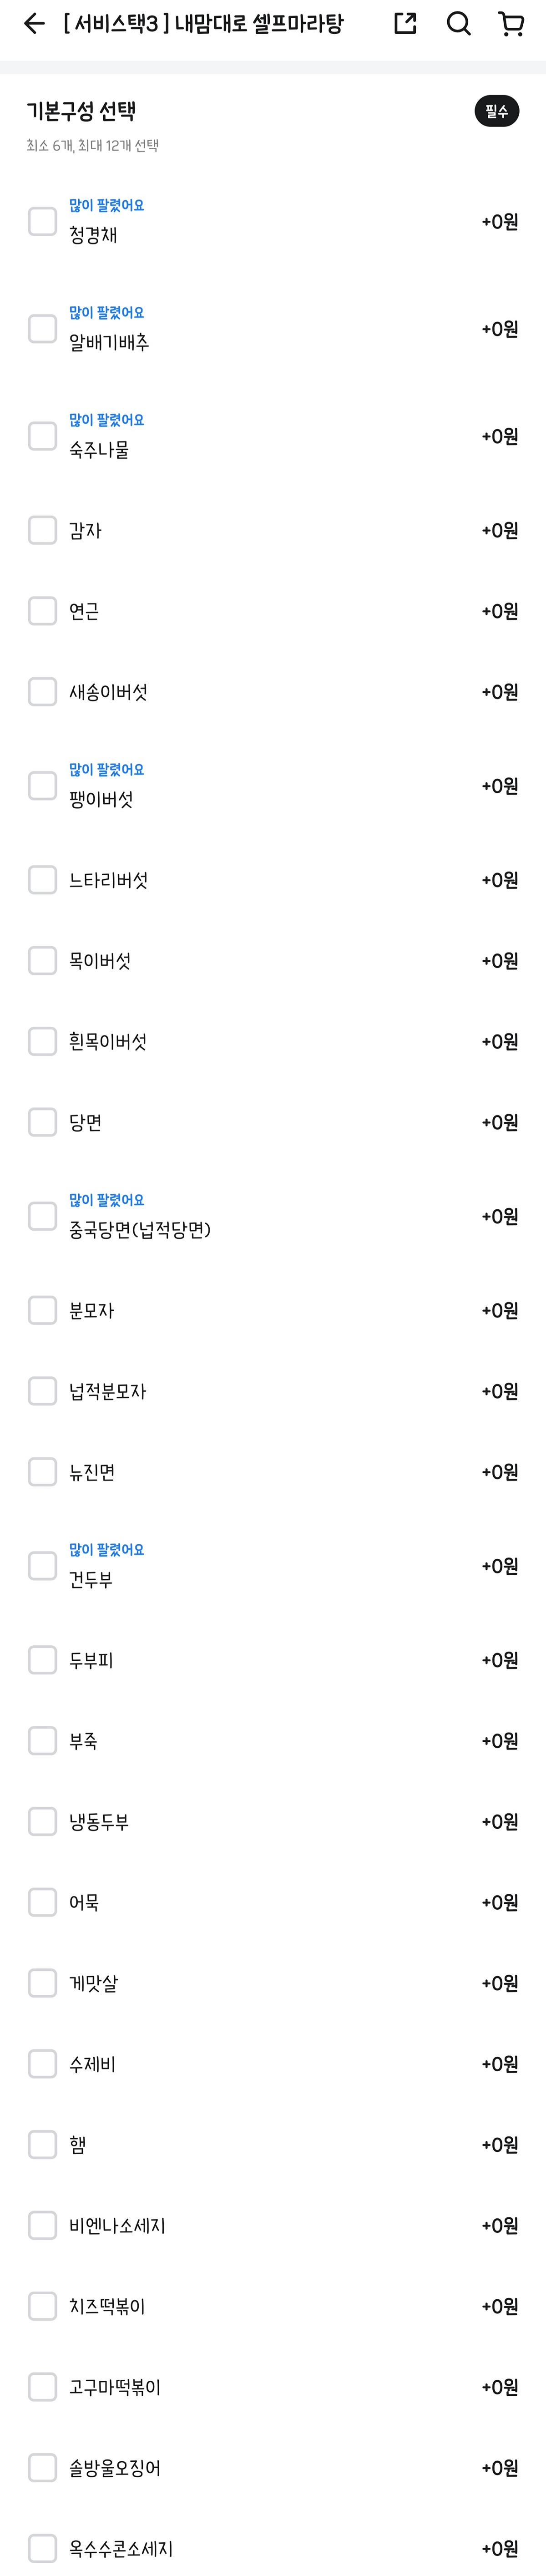Open the share icon in header
This screenshot has width=546, height=2576.
[x=405, y=24]
